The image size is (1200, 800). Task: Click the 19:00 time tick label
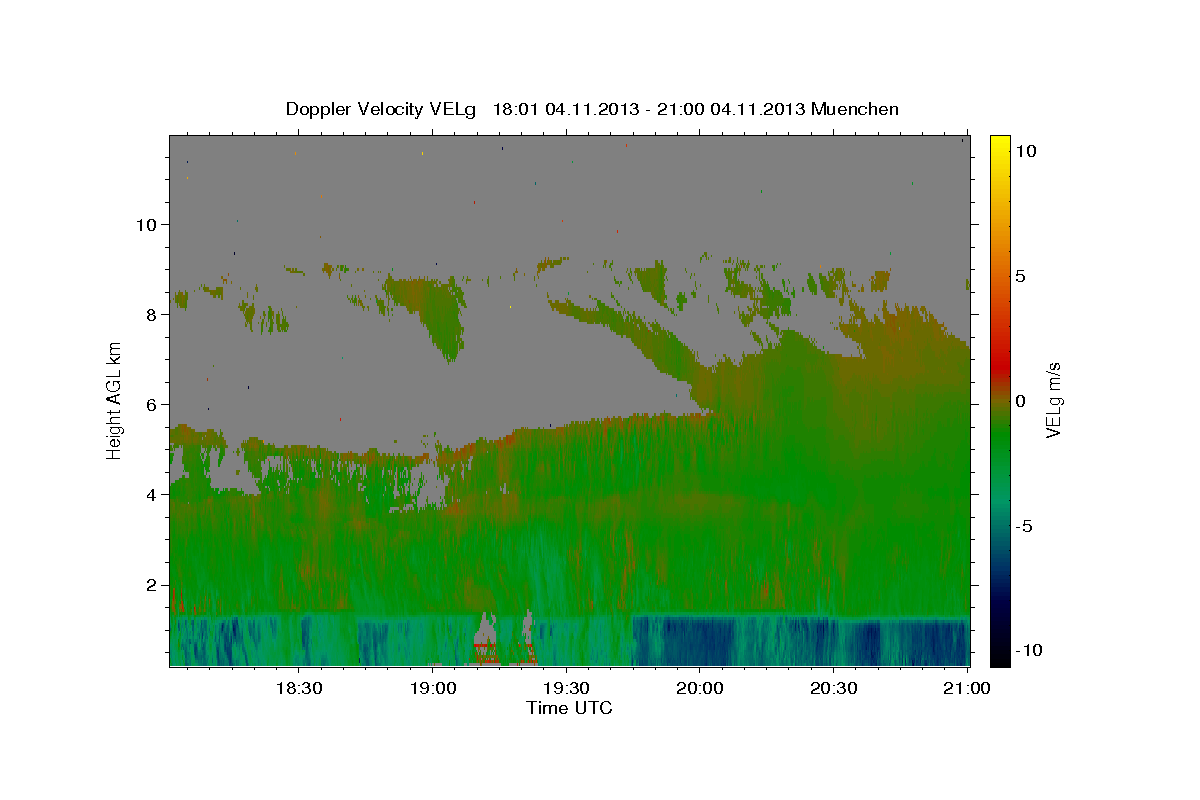tap(432, 689)
